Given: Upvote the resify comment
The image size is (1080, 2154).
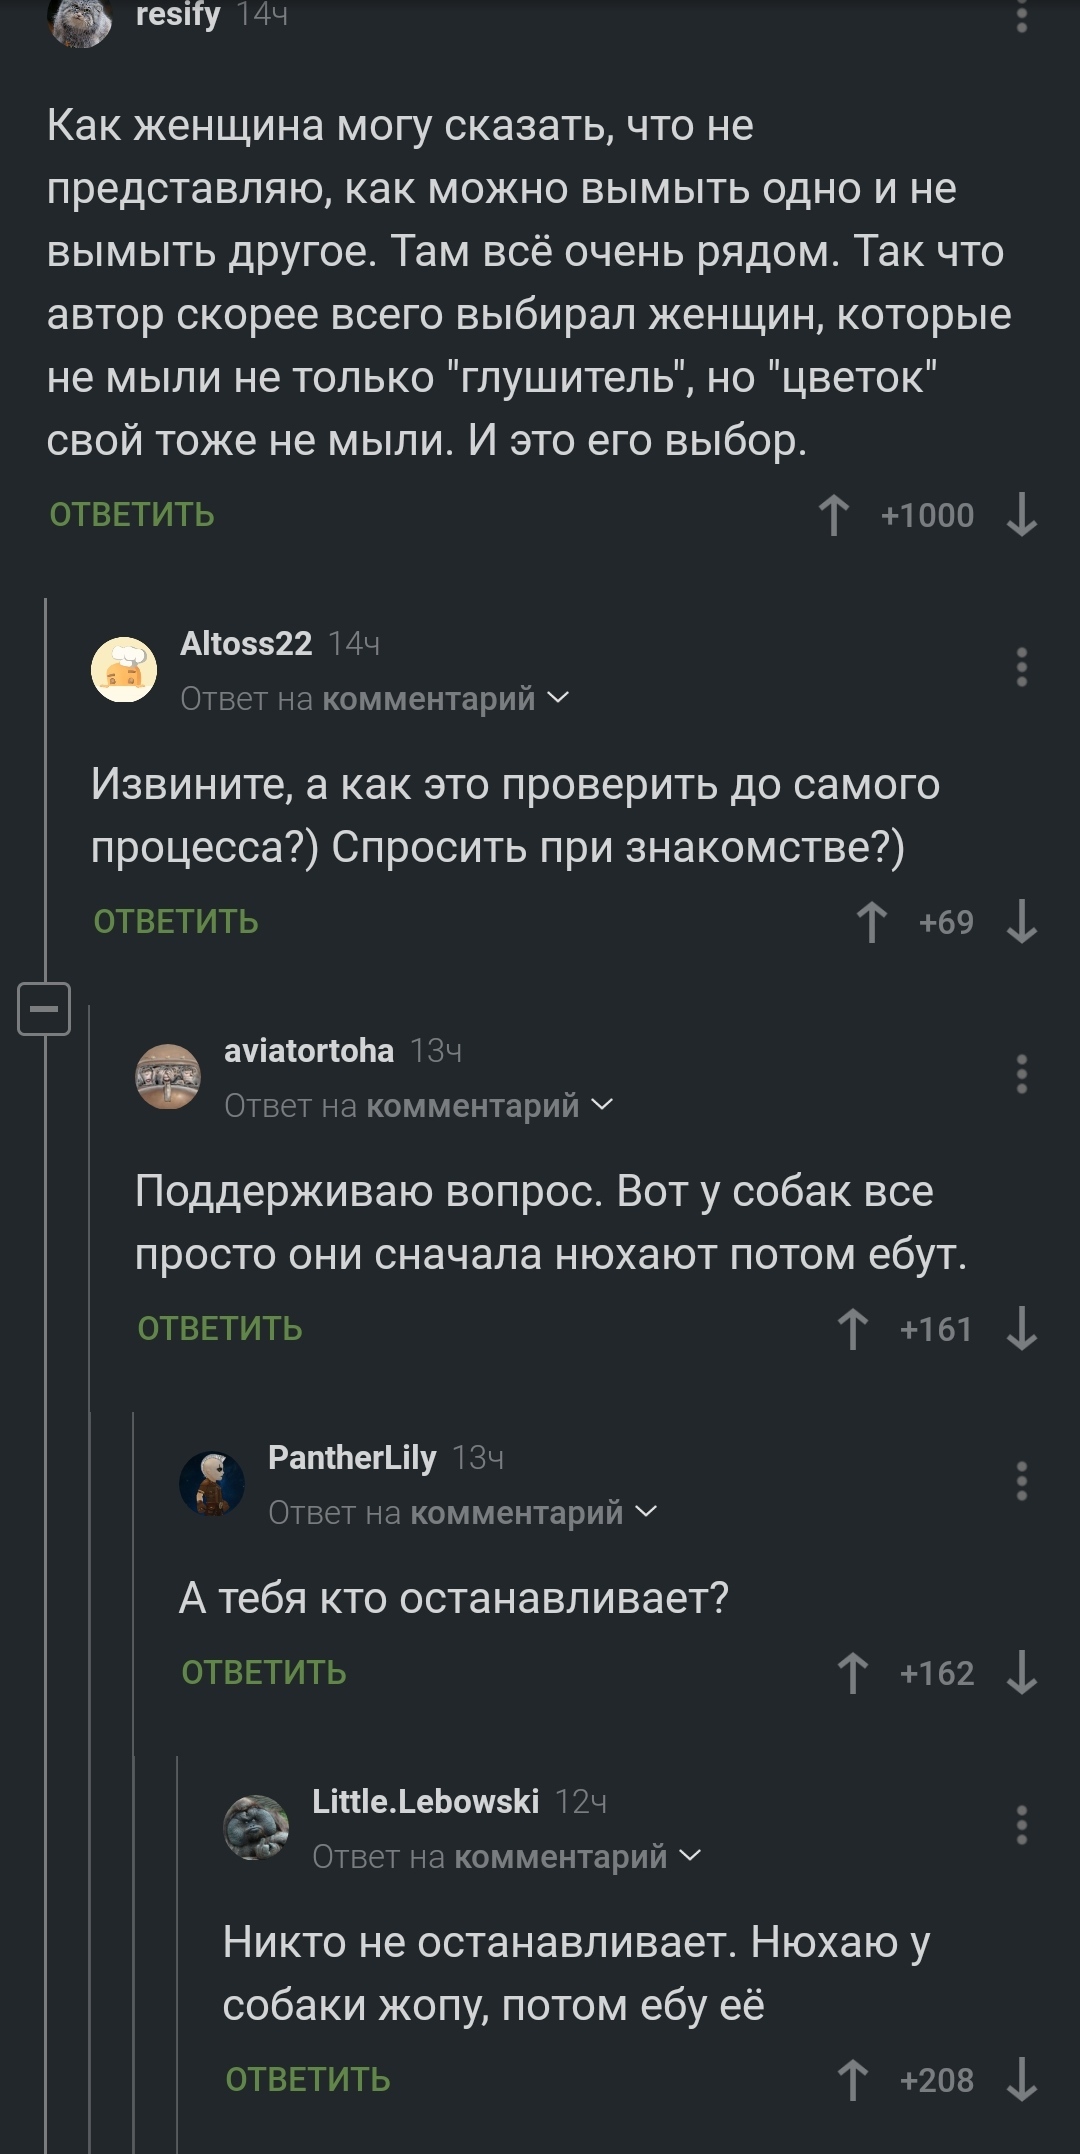Looking at the screenshot, I should (833, 516).
